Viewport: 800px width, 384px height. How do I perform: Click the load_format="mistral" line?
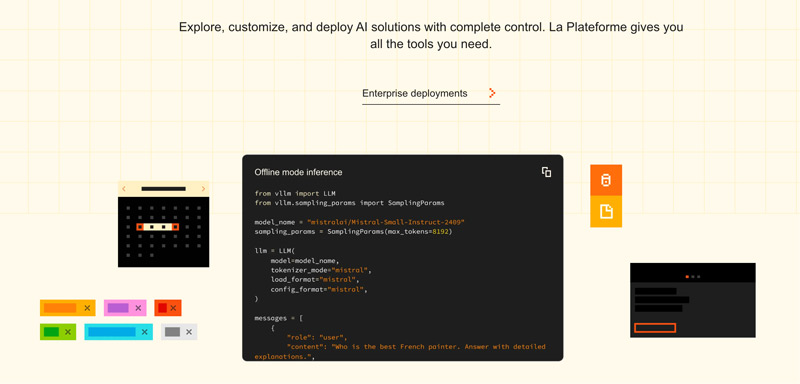coord(315,280)
